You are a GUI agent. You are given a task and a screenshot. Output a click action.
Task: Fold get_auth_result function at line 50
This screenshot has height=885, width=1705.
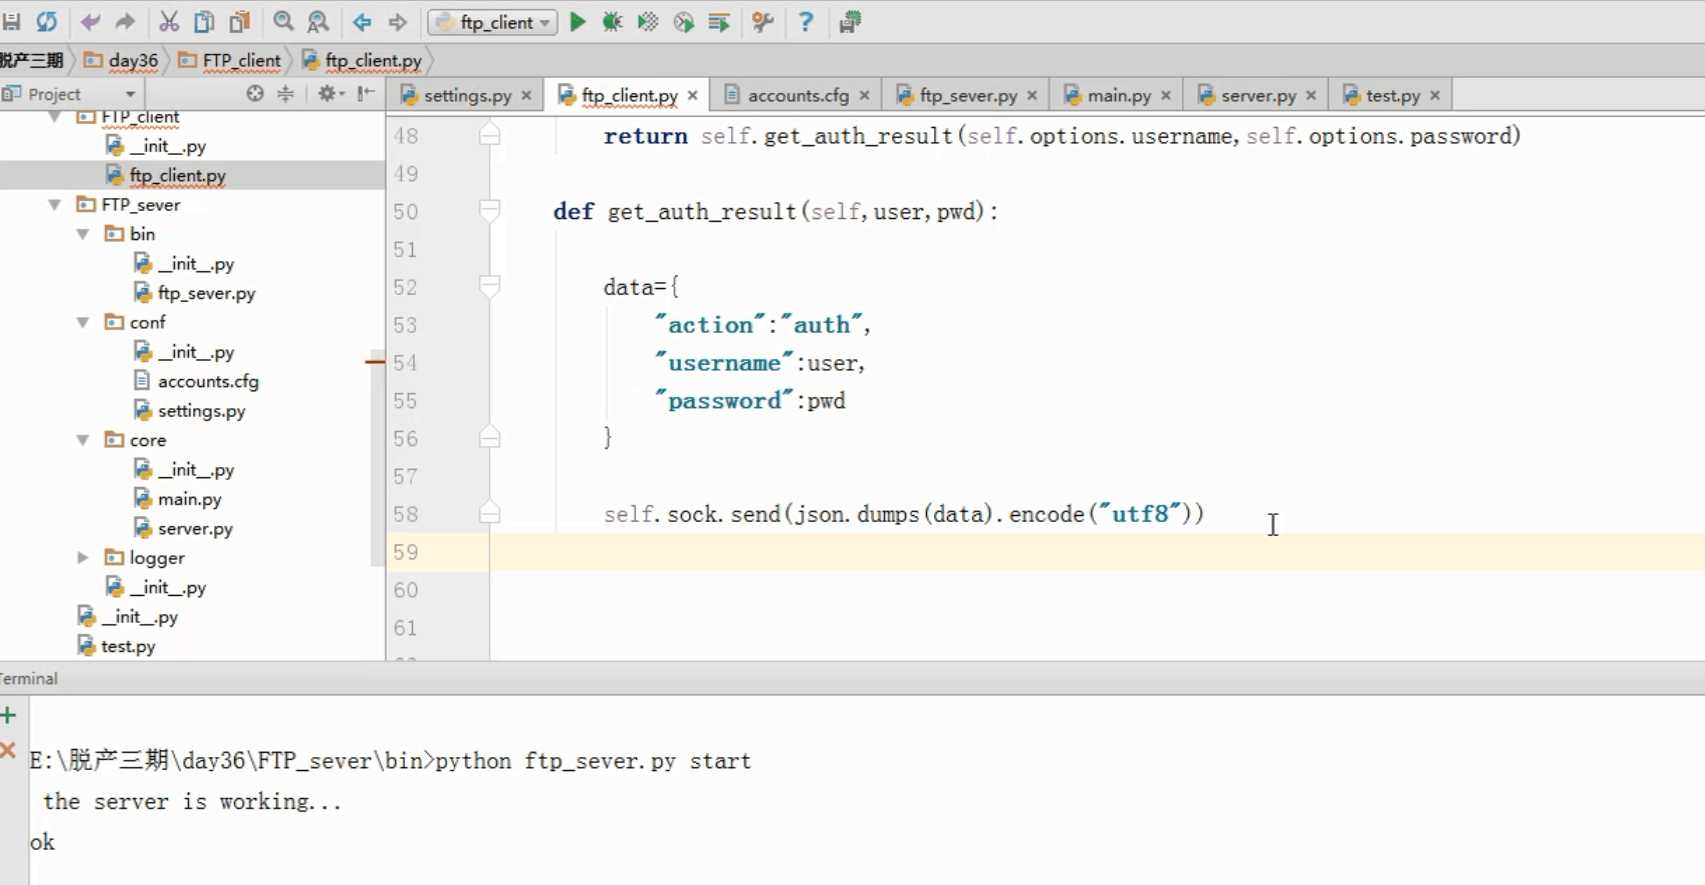pos(490,211)
